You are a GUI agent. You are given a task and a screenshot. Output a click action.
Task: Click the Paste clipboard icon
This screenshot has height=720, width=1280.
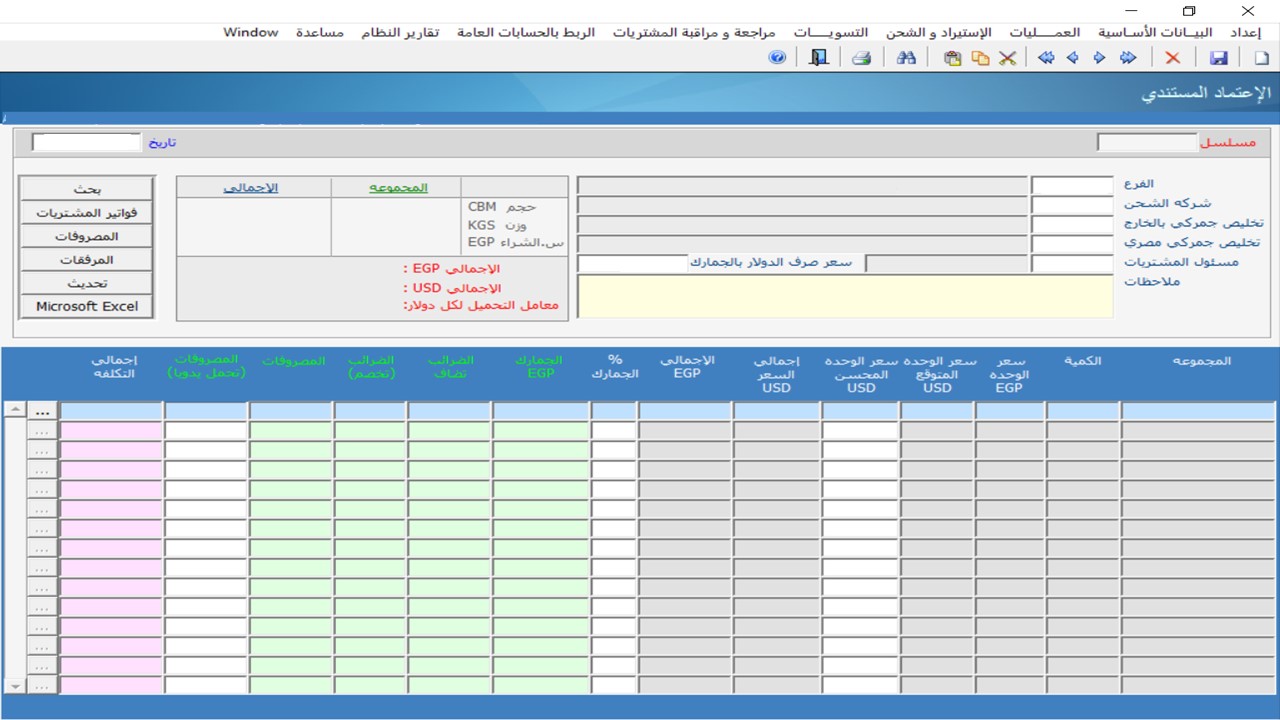click(x=952, y=58)
